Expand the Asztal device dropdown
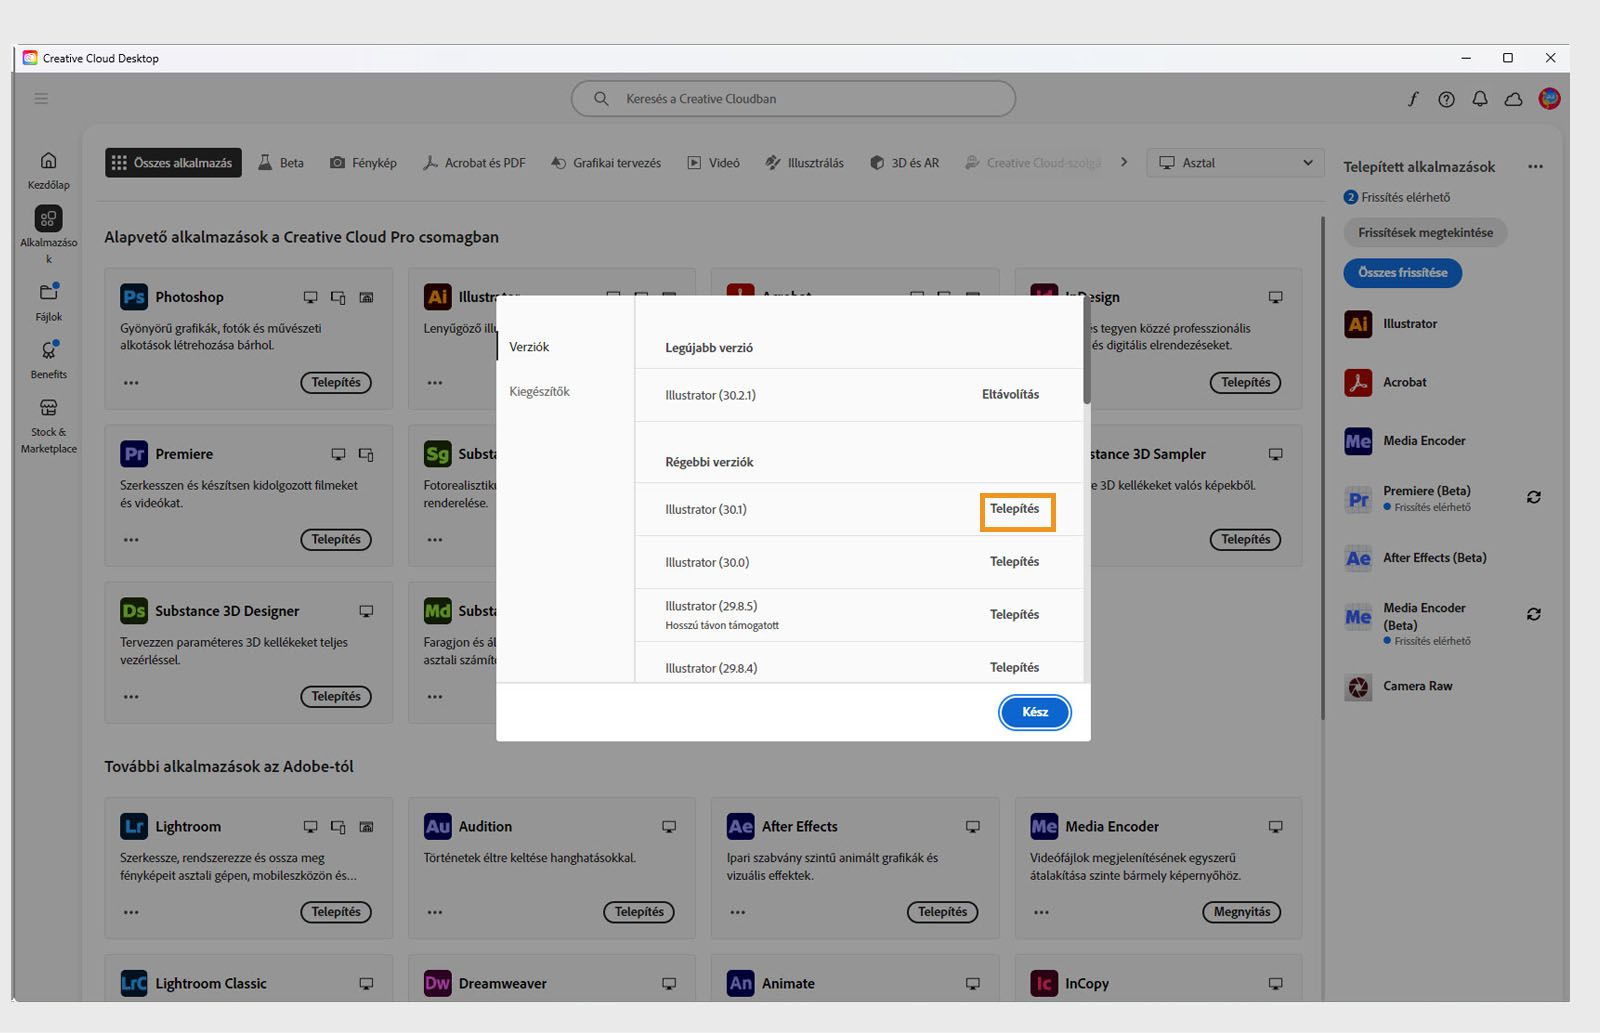Viewport: 1600px width, 1033px height. [x=1235, y=162]
